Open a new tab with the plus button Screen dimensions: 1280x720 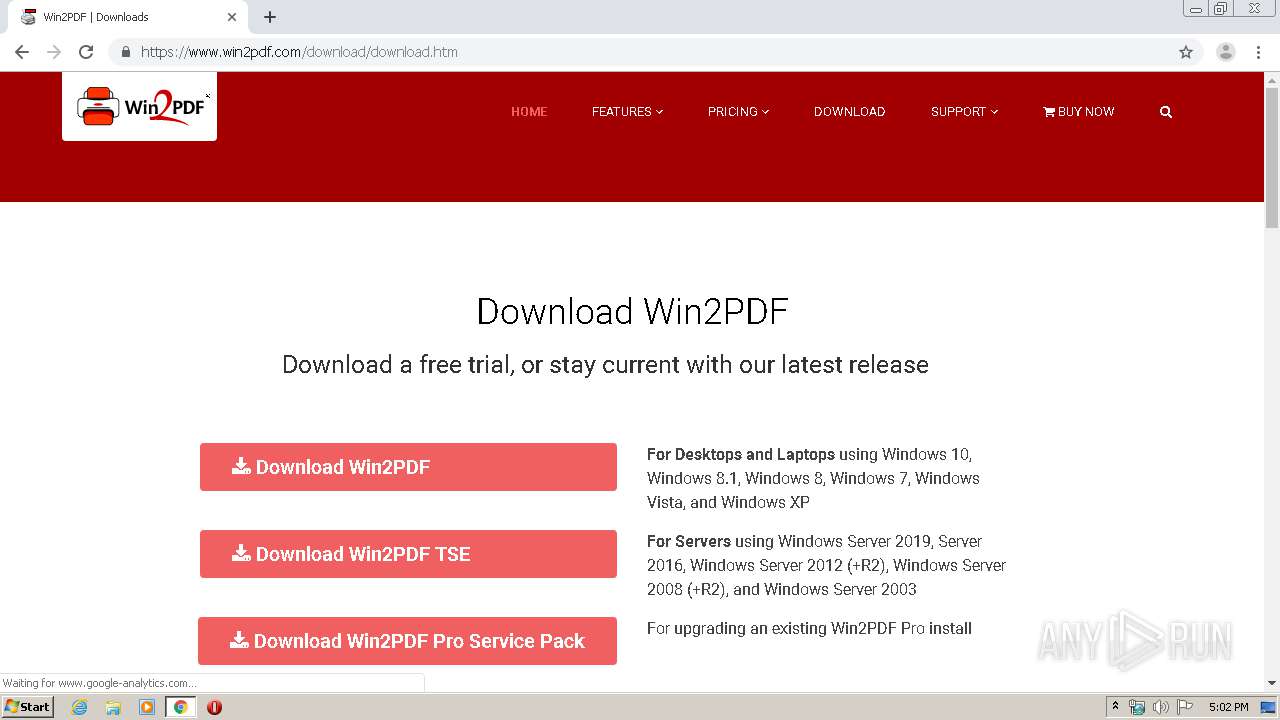click(x=270, y=17)
